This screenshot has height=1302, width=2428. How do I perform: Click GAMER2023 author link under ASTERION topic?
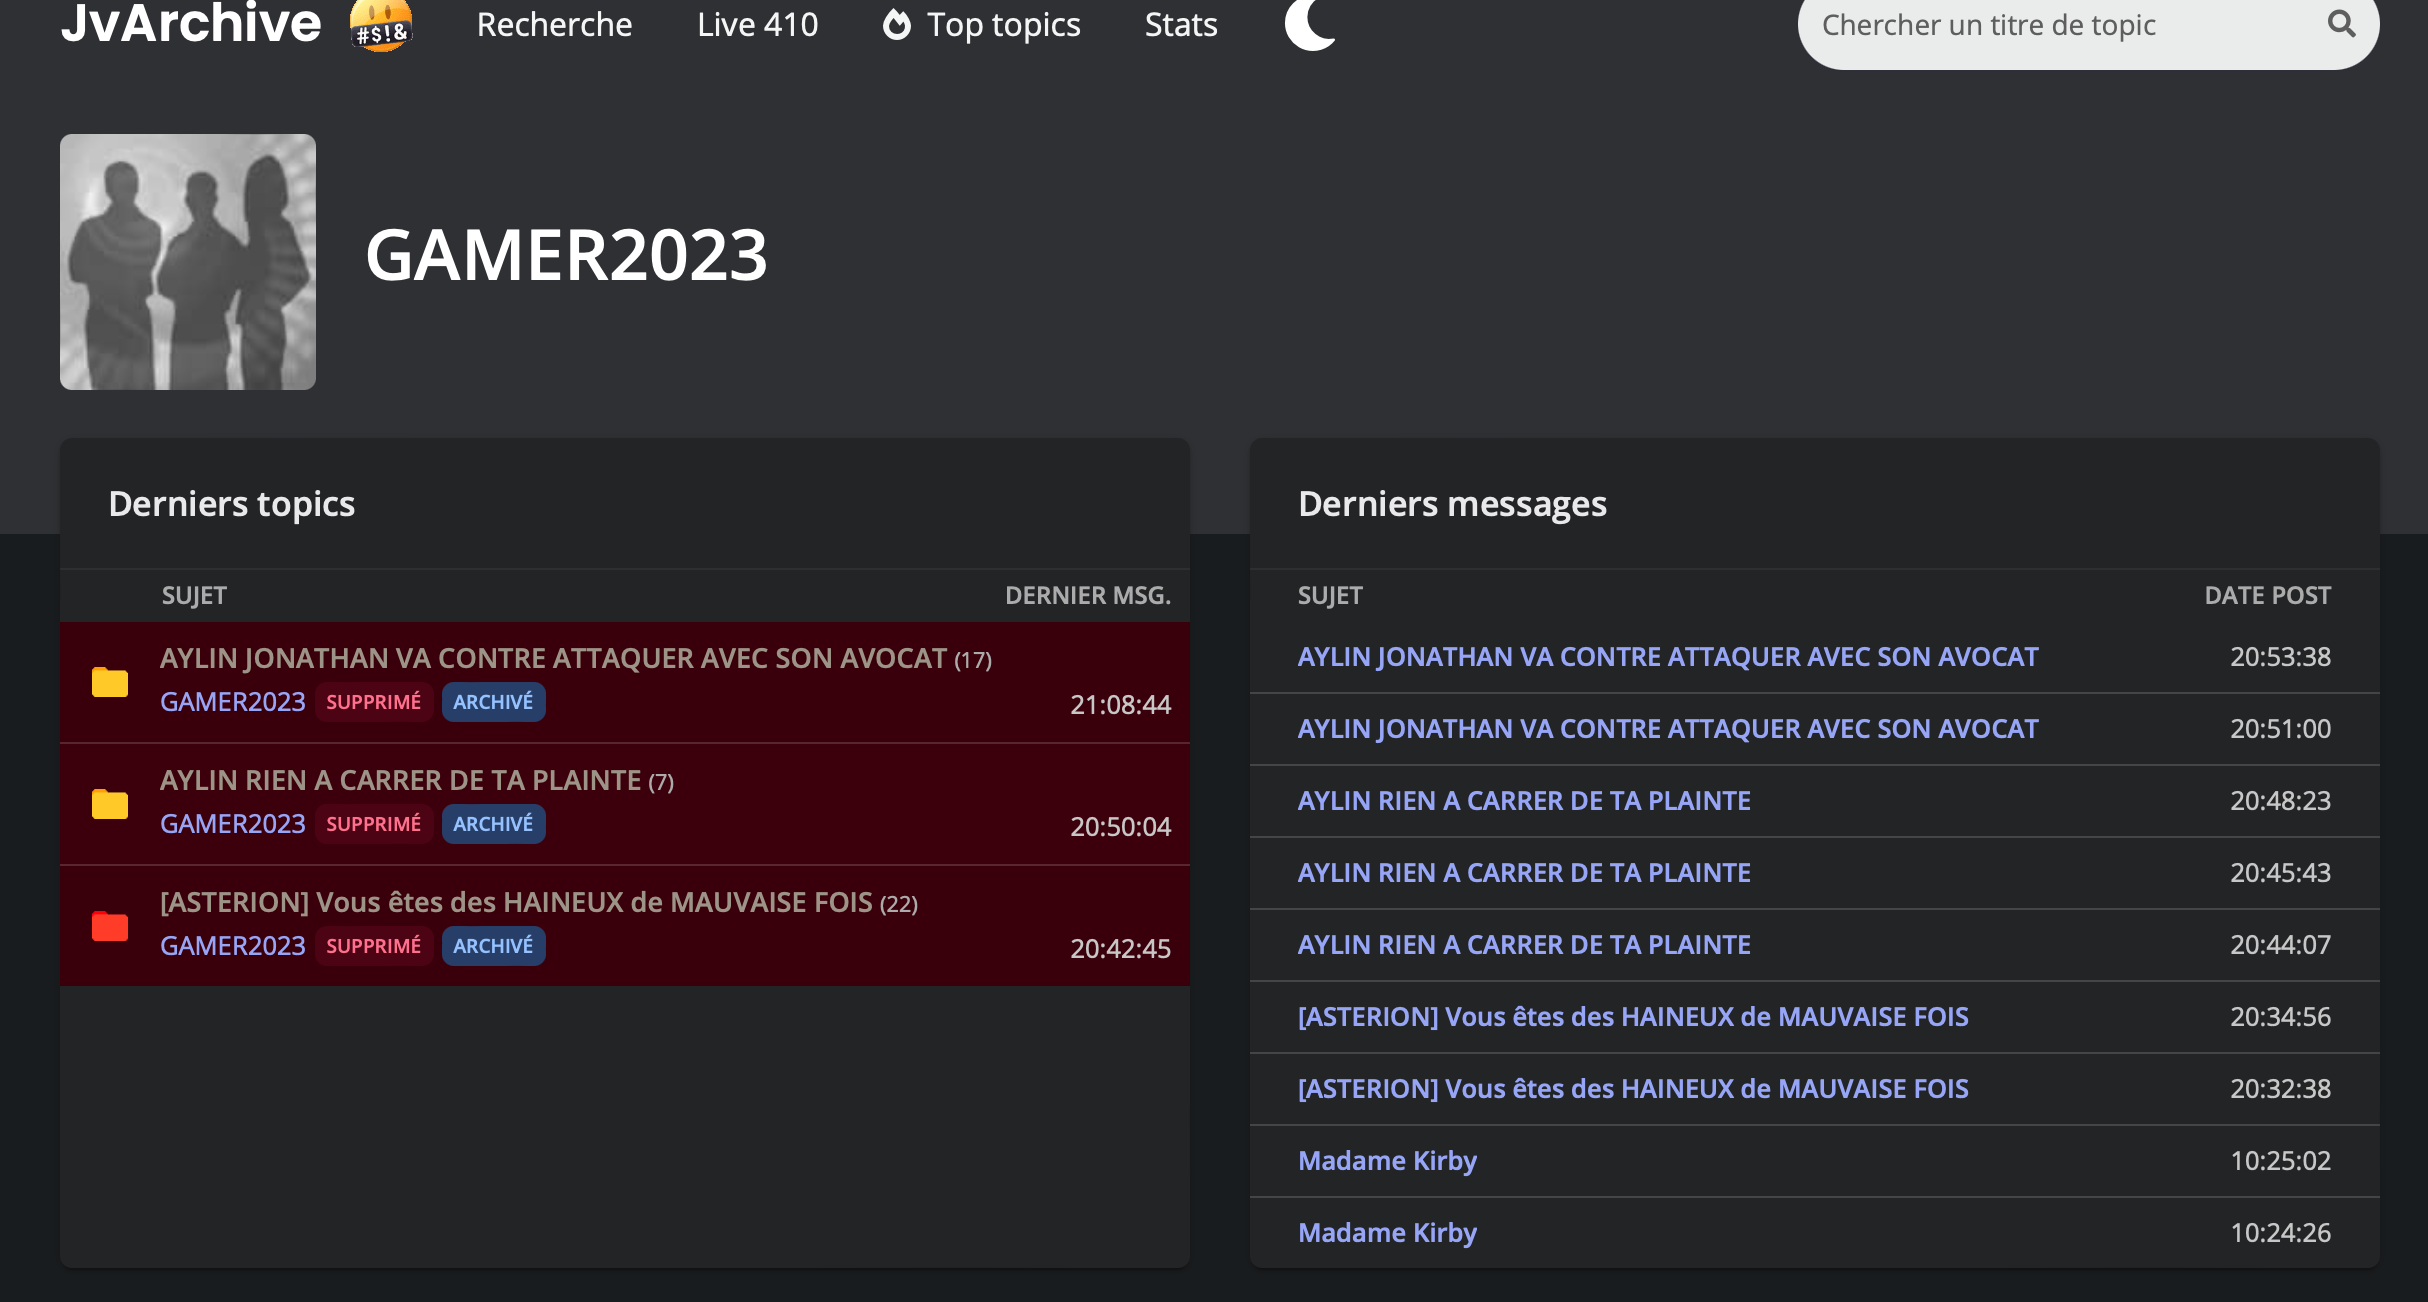point(232,946)
